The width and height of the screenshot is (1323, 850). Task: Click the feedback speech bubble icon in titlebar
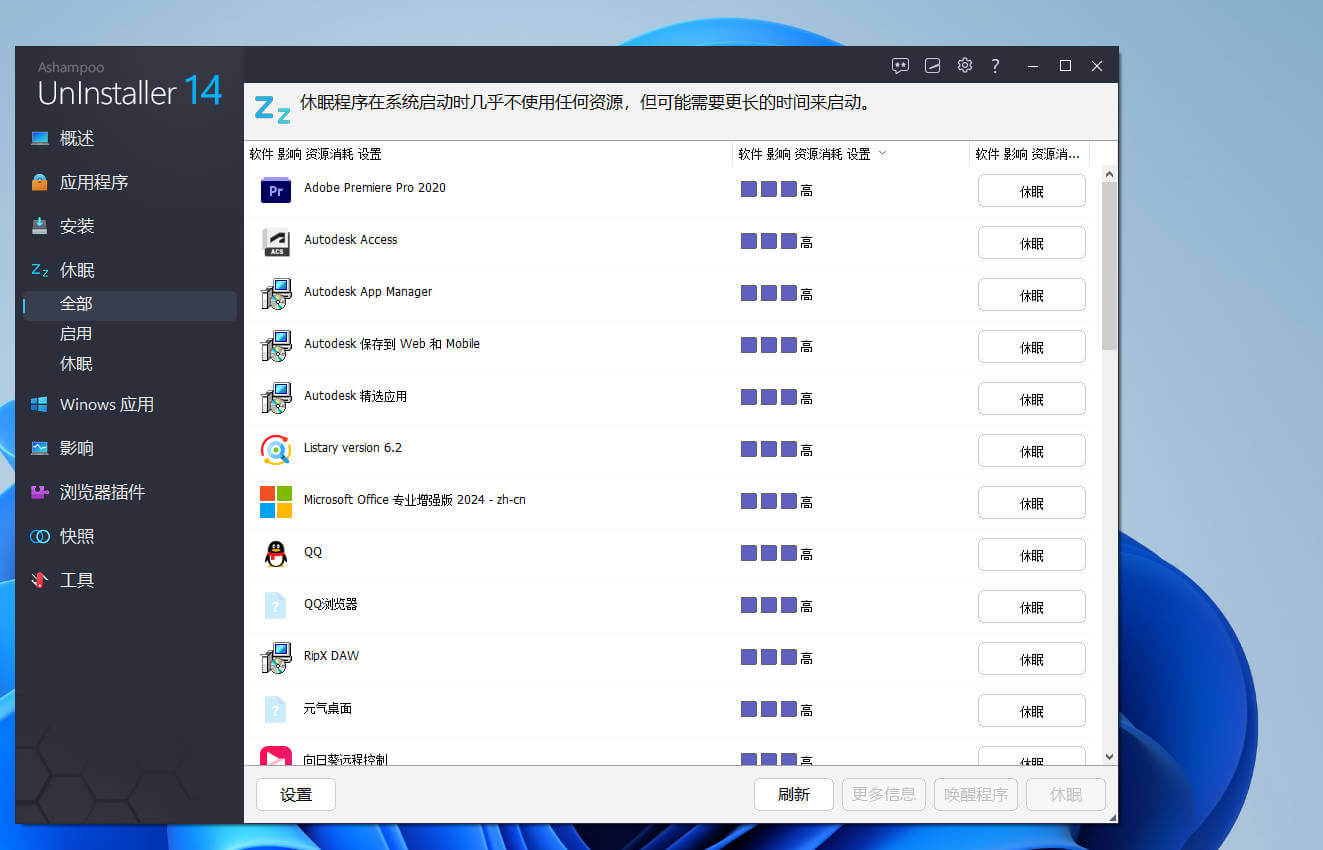900,65
